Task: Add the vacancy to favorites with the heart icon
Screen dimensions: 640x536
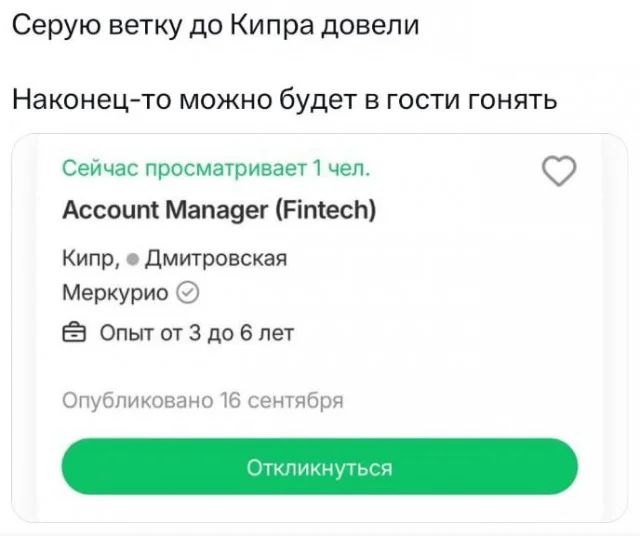Action: [x=559, y=171]
